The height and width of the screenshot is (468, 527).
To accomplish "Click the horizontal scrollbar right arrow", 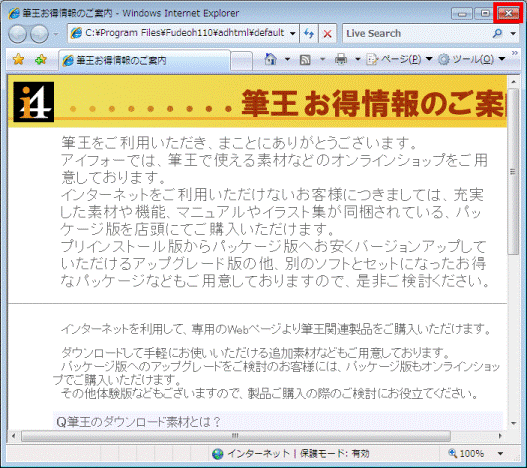I will [x=500, y=436].
